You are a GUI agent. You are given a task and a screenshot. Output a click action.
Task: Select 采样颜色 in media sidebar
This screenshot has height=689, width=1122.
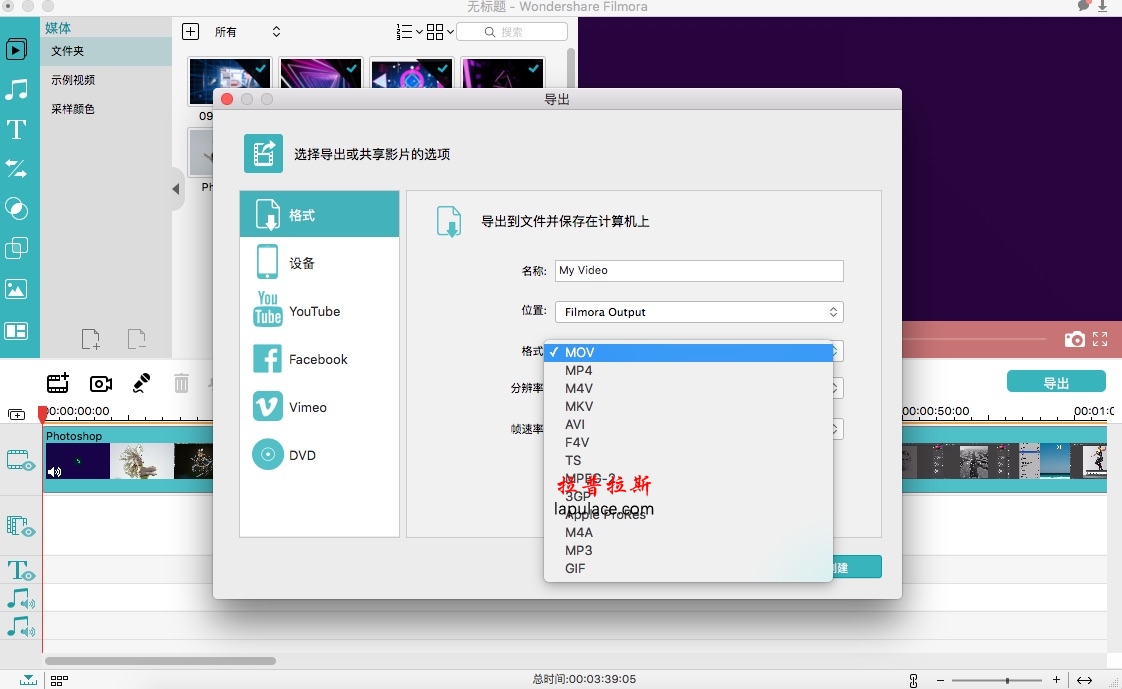click(x=106, y=109)
